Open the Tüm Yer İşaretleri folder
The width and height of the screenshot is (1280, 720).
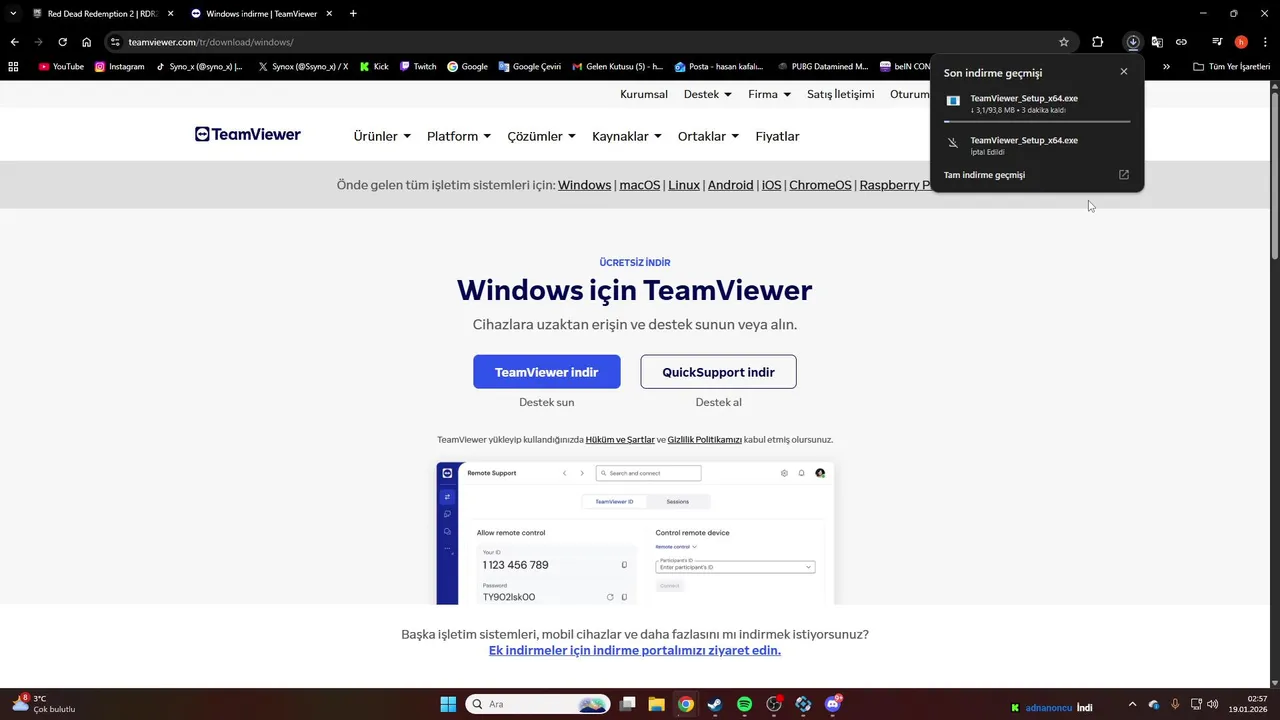pos(1232,67)
